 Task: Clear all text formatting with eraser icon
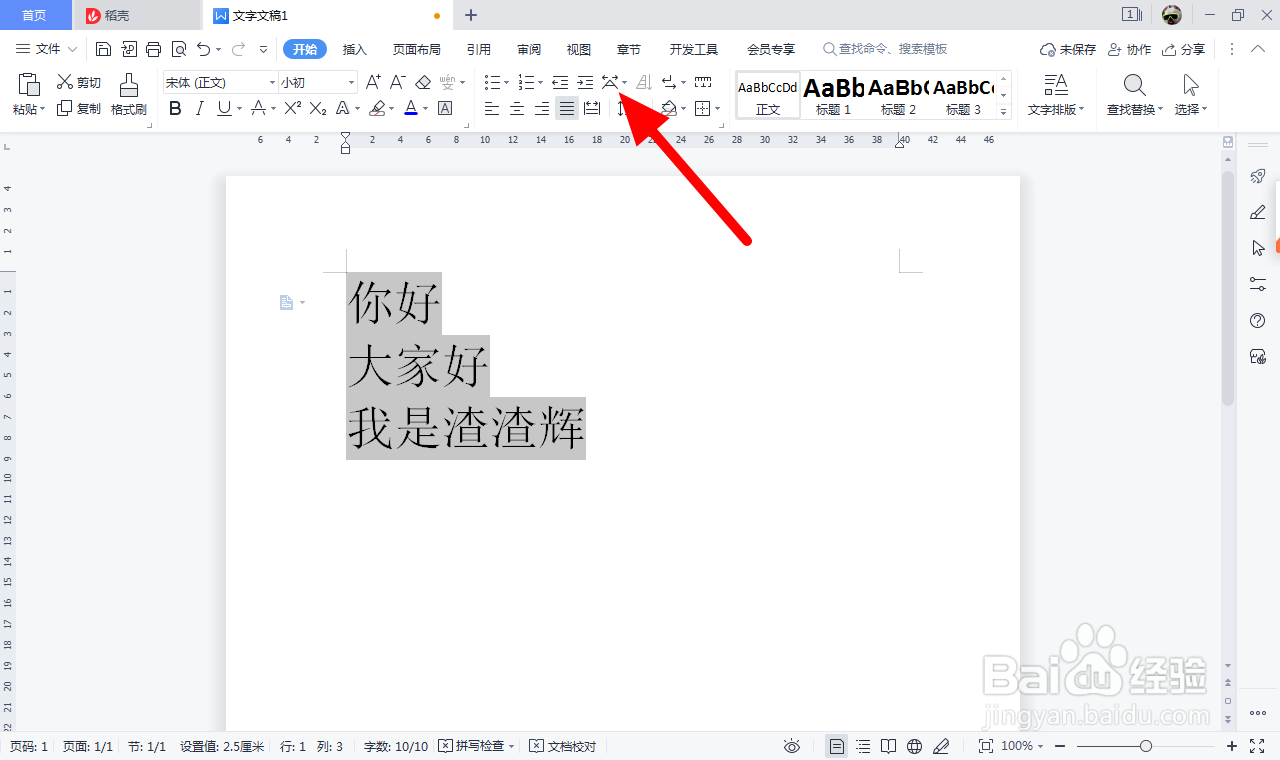coord(422,82)
